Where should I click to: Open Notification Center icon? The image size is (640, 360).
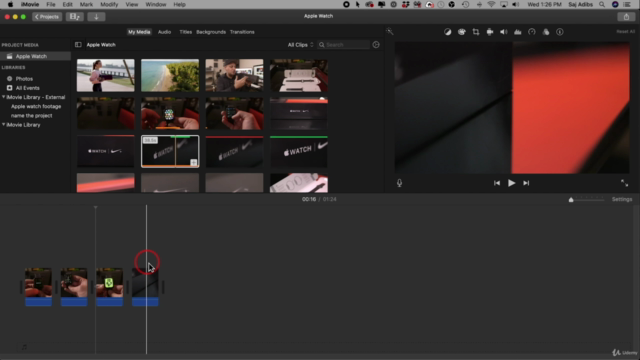627,4
